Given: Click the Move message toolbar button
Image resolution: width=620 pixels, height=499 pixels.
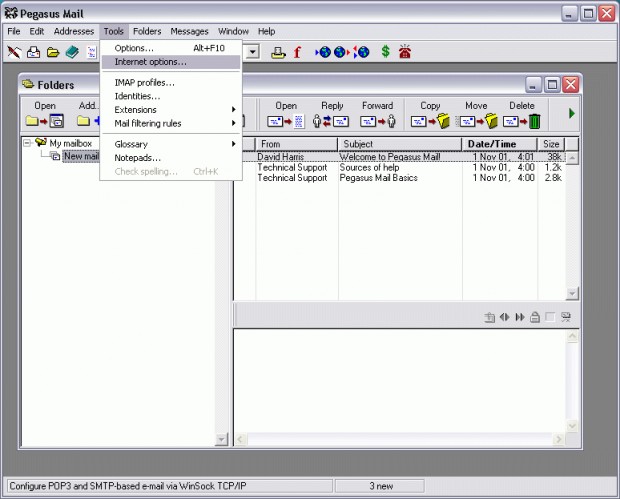Looking at the screenshot, I should click(476, 114).
